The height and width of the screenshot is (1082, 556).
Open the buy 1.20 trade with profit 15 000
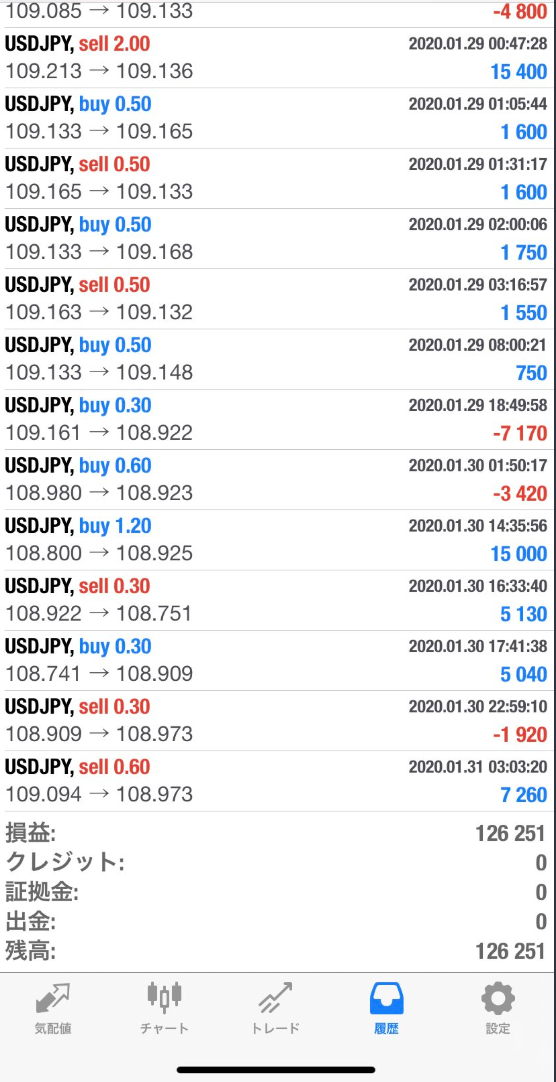(278, 540)
